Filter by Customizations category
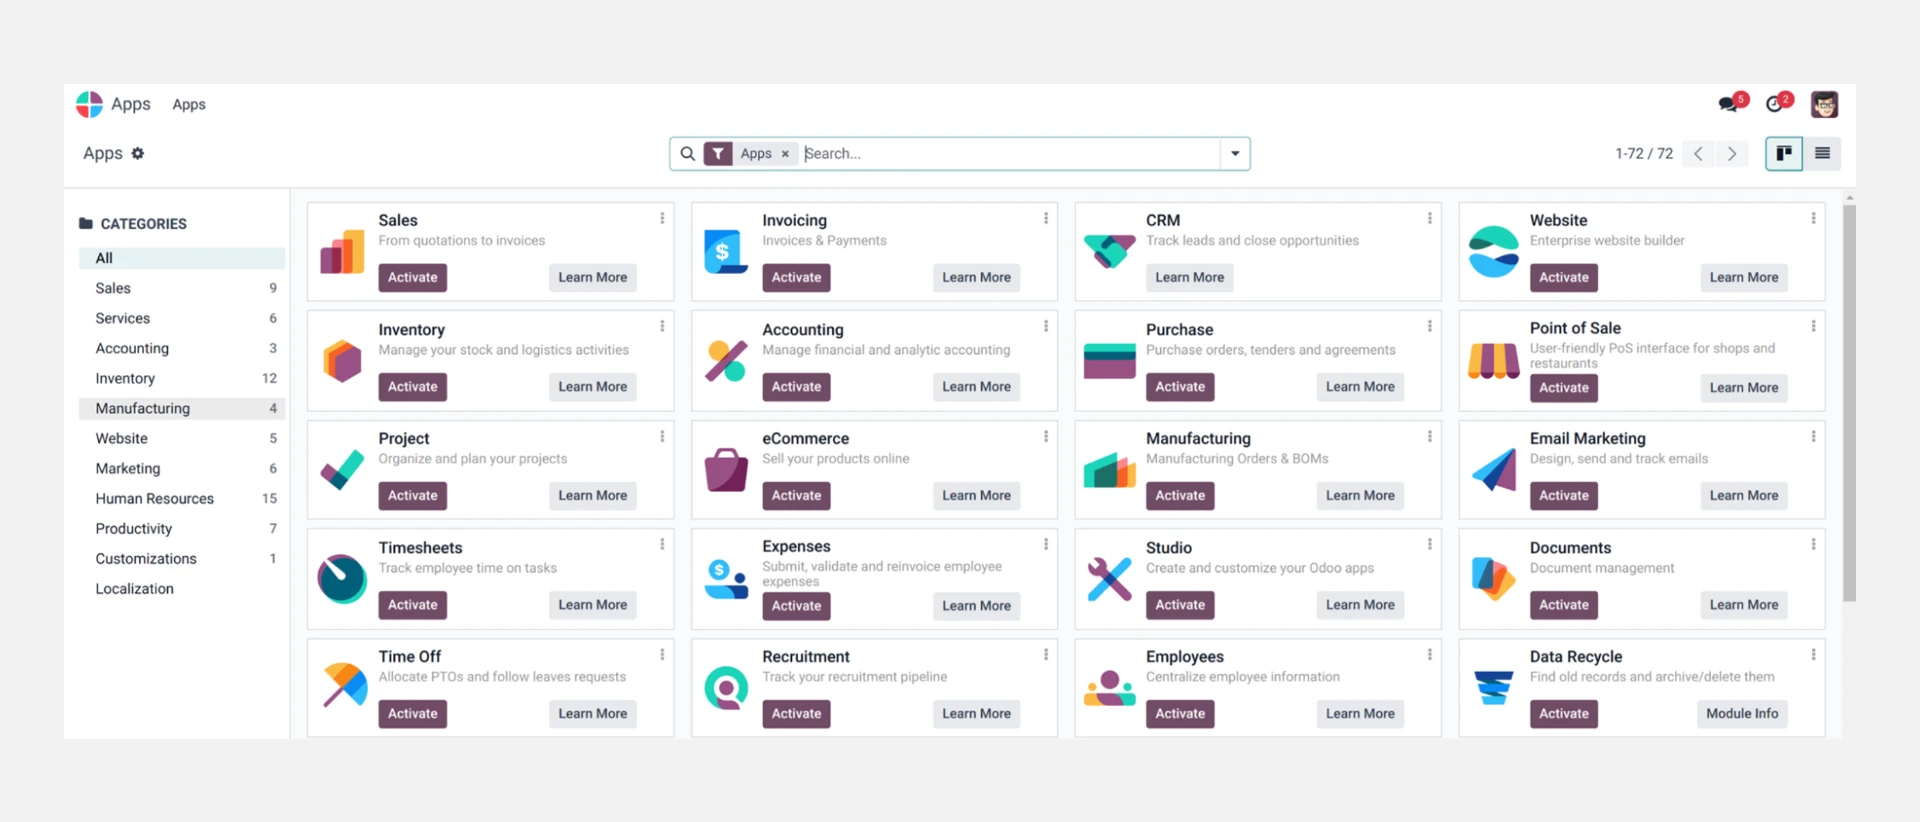The width and height of the screenshot is (1920, 822). 182,558
